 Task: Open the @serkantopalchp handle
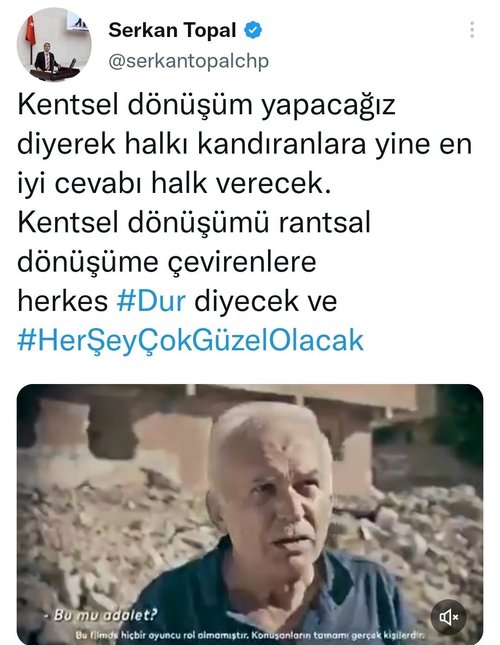point(189,61)
